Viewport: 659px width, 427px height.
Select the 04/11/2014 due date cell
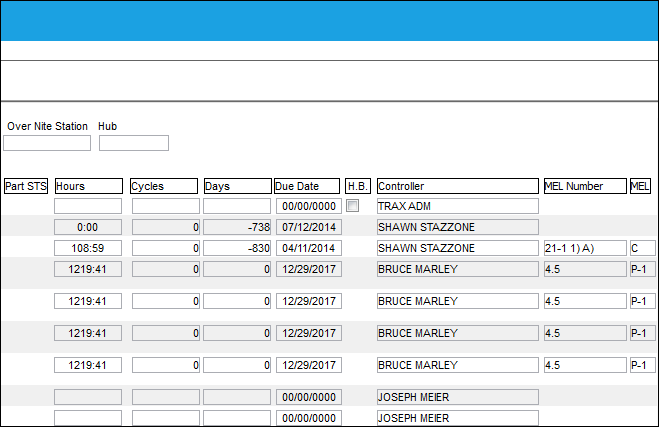click(x=309, y=248)
